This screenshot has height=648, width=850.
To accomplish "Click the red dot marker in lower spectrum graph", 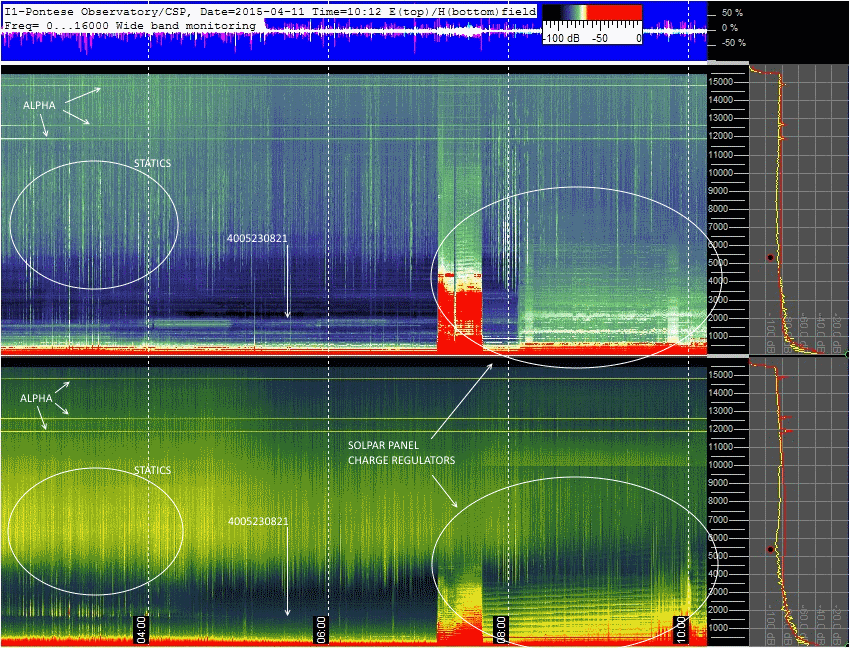I will point(770,549).
